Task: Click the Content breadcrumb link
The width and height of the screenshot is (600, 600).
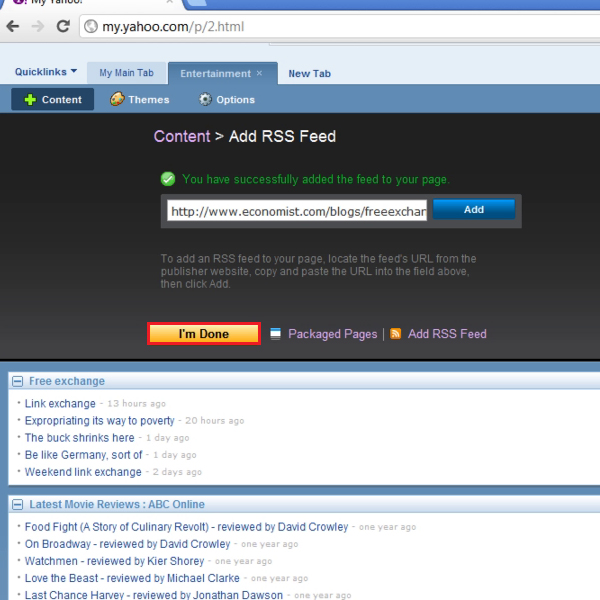Action: [182, 137]
